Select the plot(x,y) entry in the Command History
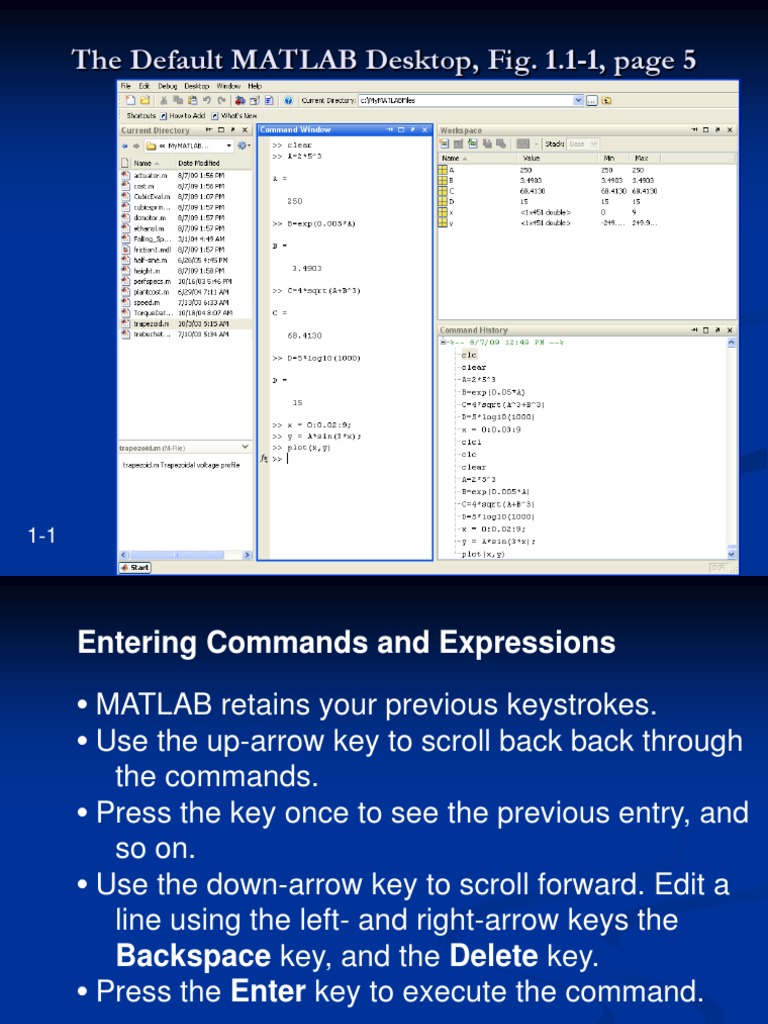The width and height of the screenshot is (768, 1024). [483, 554]
